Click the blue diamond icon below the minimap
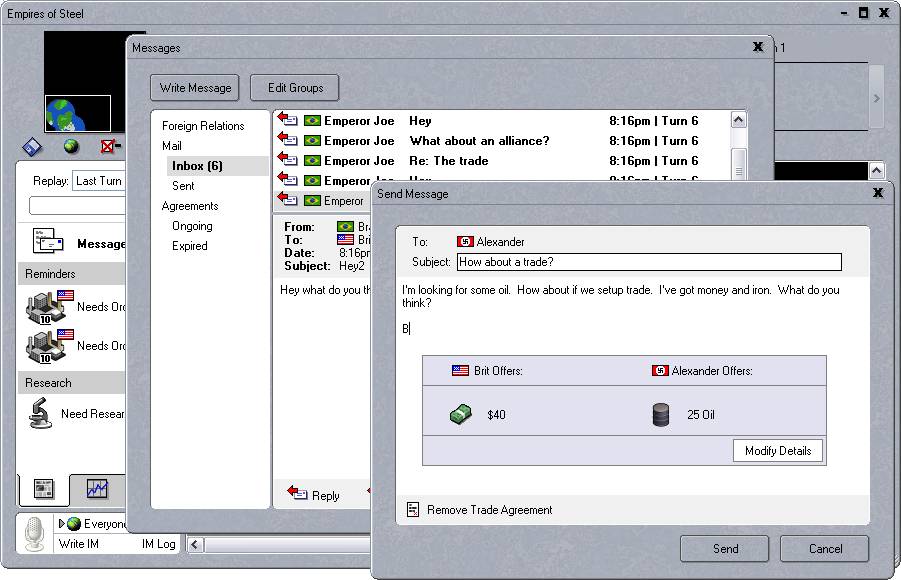 (x=33, y=147)
